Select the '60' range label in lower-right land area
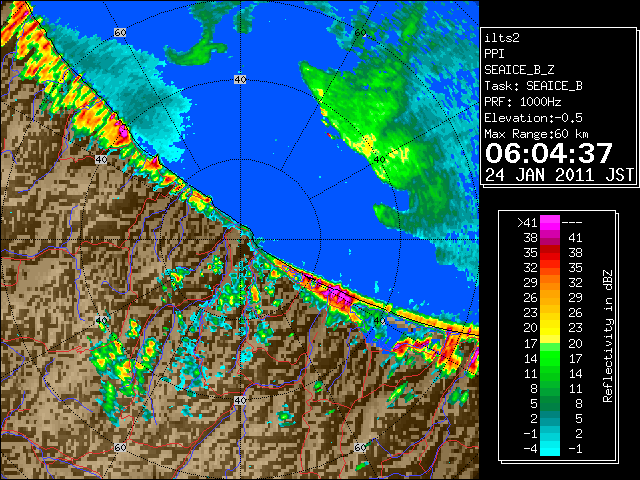This screenshot has width=640, height=480. (360, 447)
